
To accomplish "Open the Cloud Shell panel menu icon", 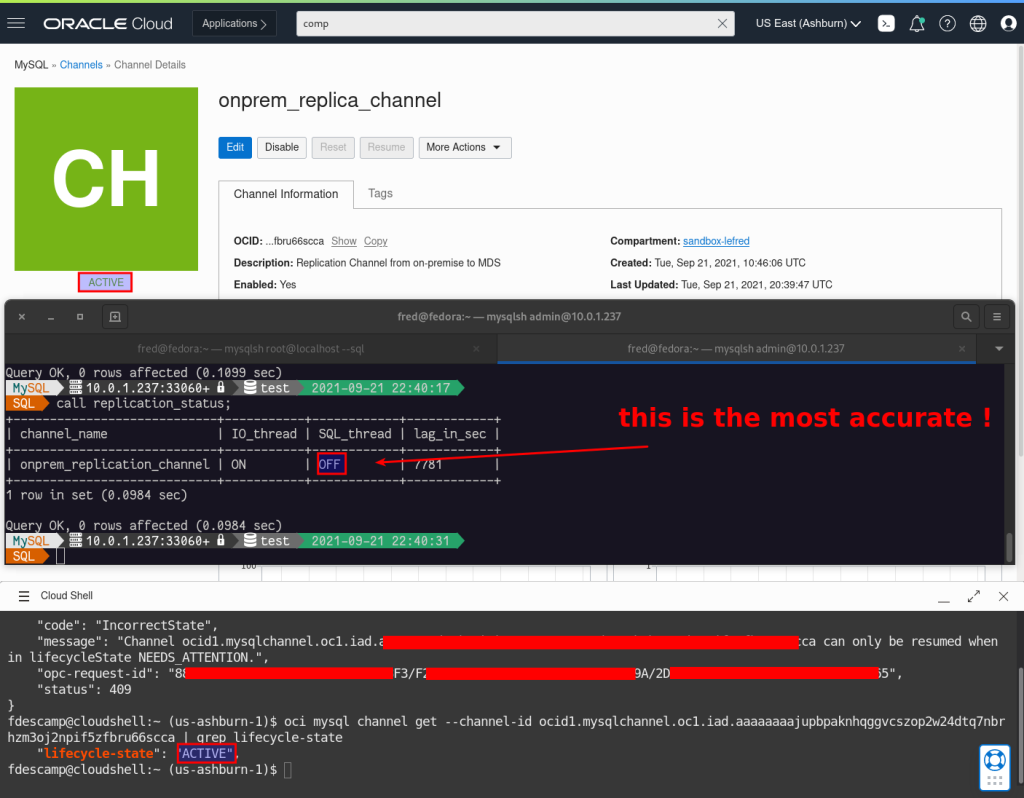I will click(24, 596).
